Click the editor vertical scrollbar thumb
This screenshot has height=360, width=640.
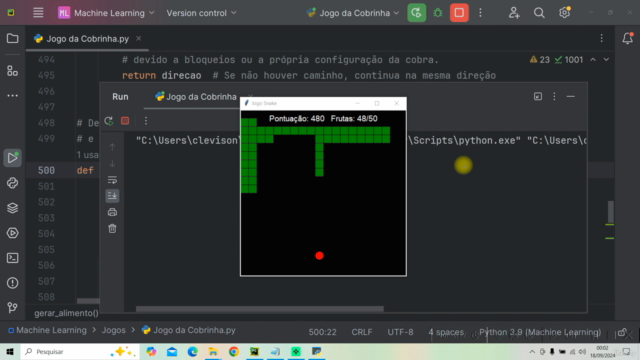click(610, 211)
